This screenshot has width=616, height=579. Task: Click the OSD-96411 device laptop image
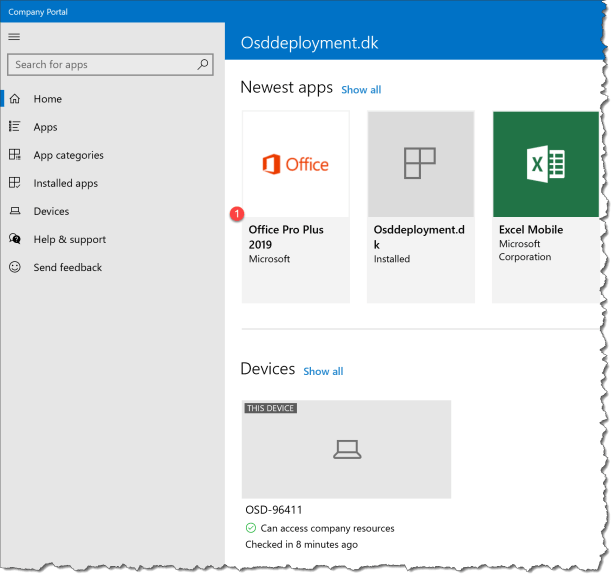click(x=346, y=449)
